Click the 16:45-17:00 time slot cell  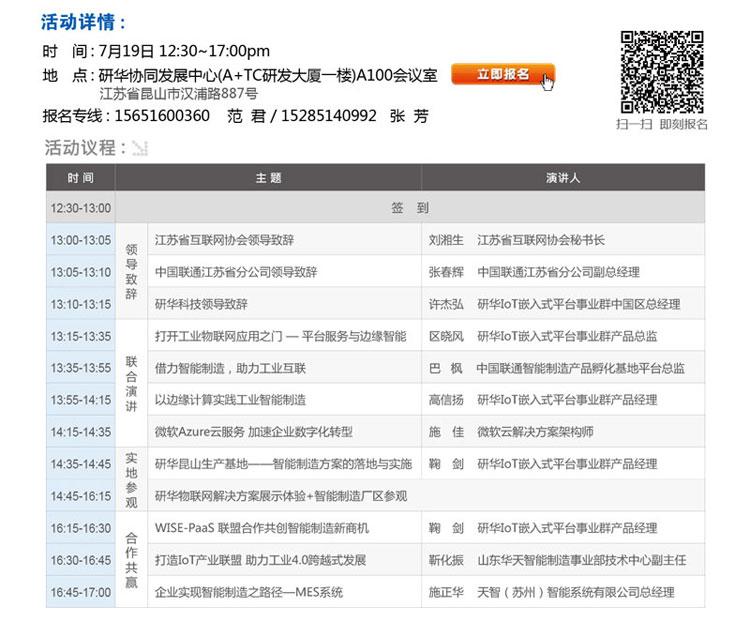pos(81,592)
